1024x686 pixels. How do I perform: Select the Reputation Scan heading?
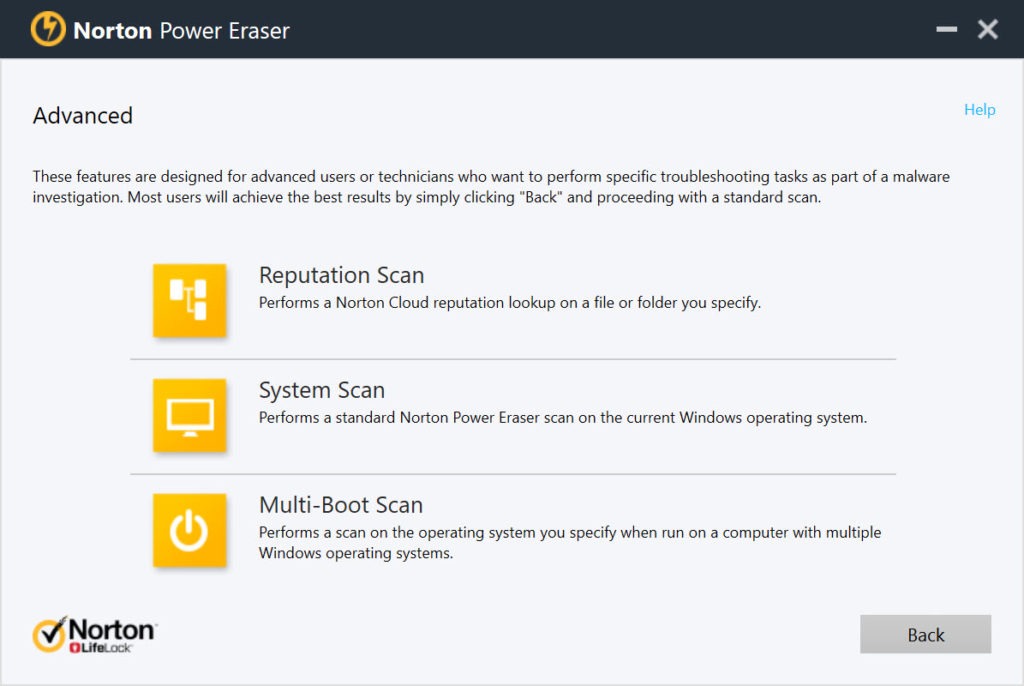[x=341, y=275]
